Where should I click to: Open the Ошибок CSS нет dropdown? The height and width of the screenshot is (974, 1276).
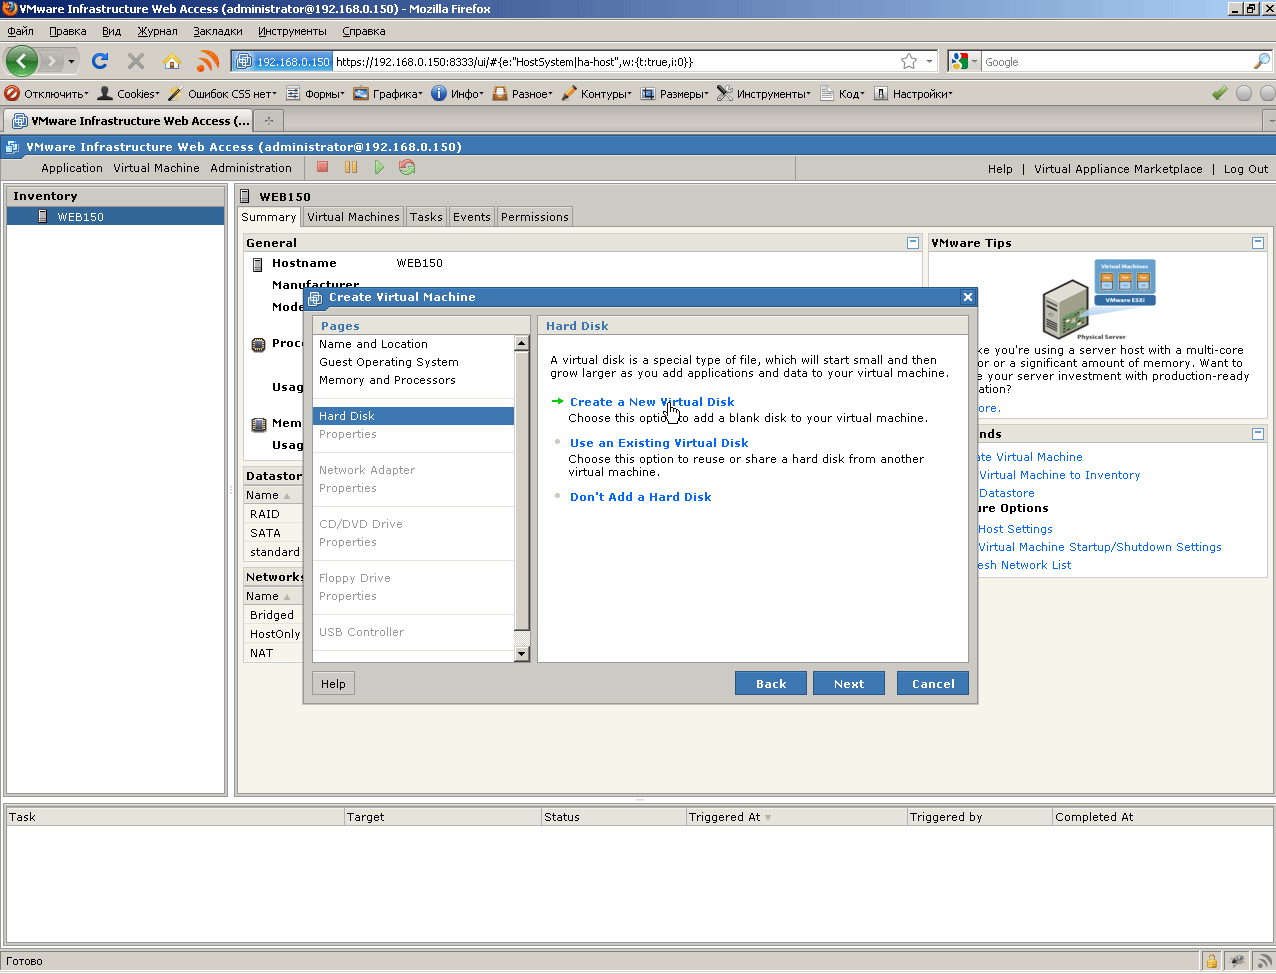(222, 93)
